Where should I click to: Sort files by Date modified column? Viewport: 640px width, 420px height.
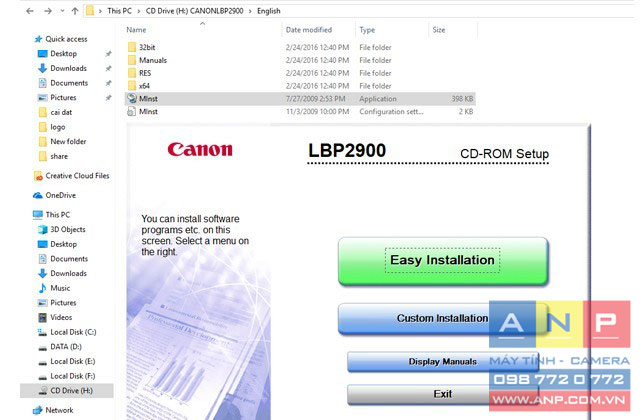pos(309,30)
